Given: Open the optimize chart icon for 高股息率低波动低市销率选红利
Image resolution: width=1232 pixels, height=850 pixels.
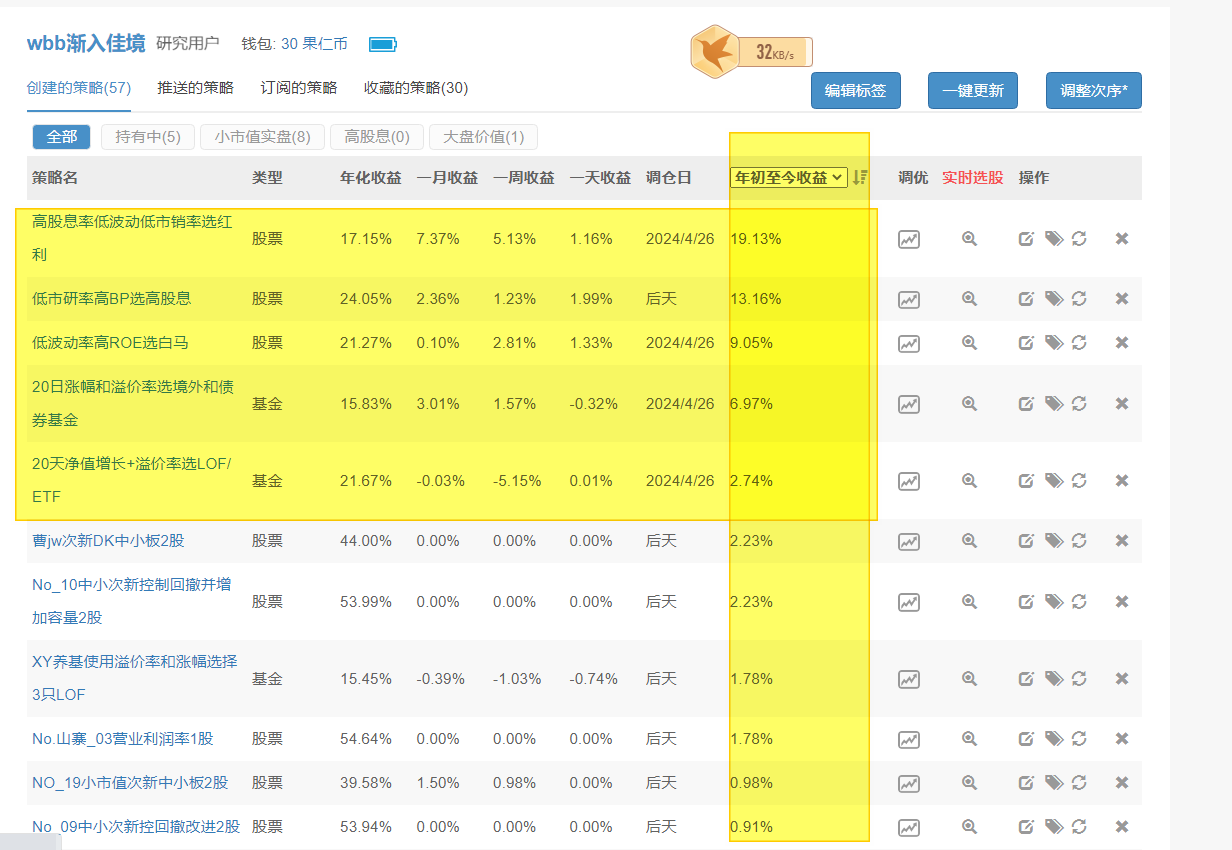Looking at the screenshot, I should point(908,239).
